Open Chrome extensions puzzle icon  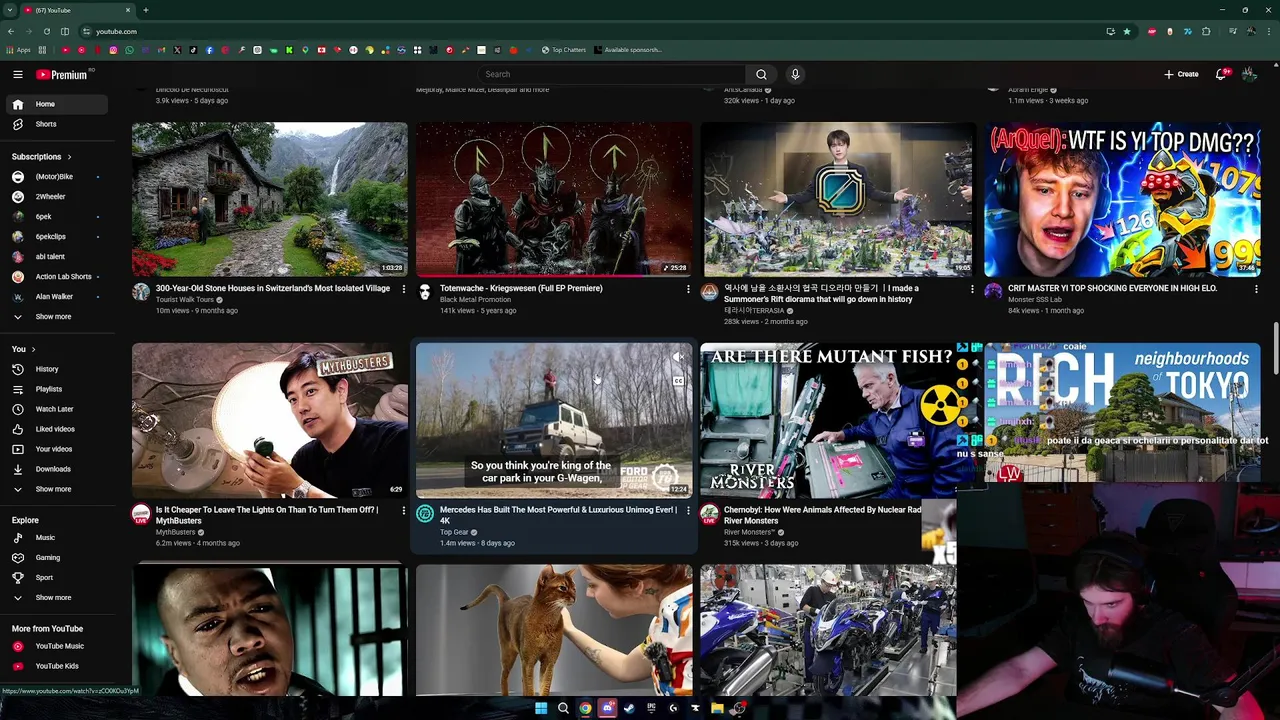click(1205, 32)
